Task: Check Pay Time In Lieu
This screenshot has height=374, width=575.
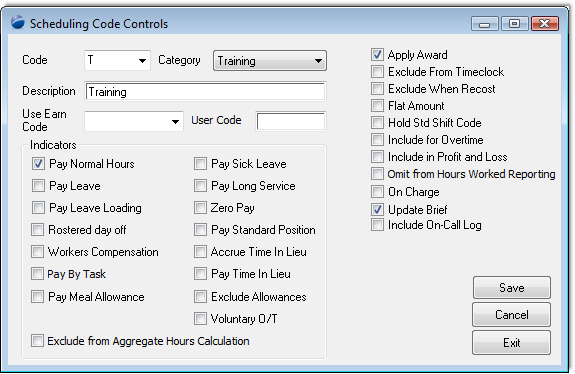Action: 200,274
